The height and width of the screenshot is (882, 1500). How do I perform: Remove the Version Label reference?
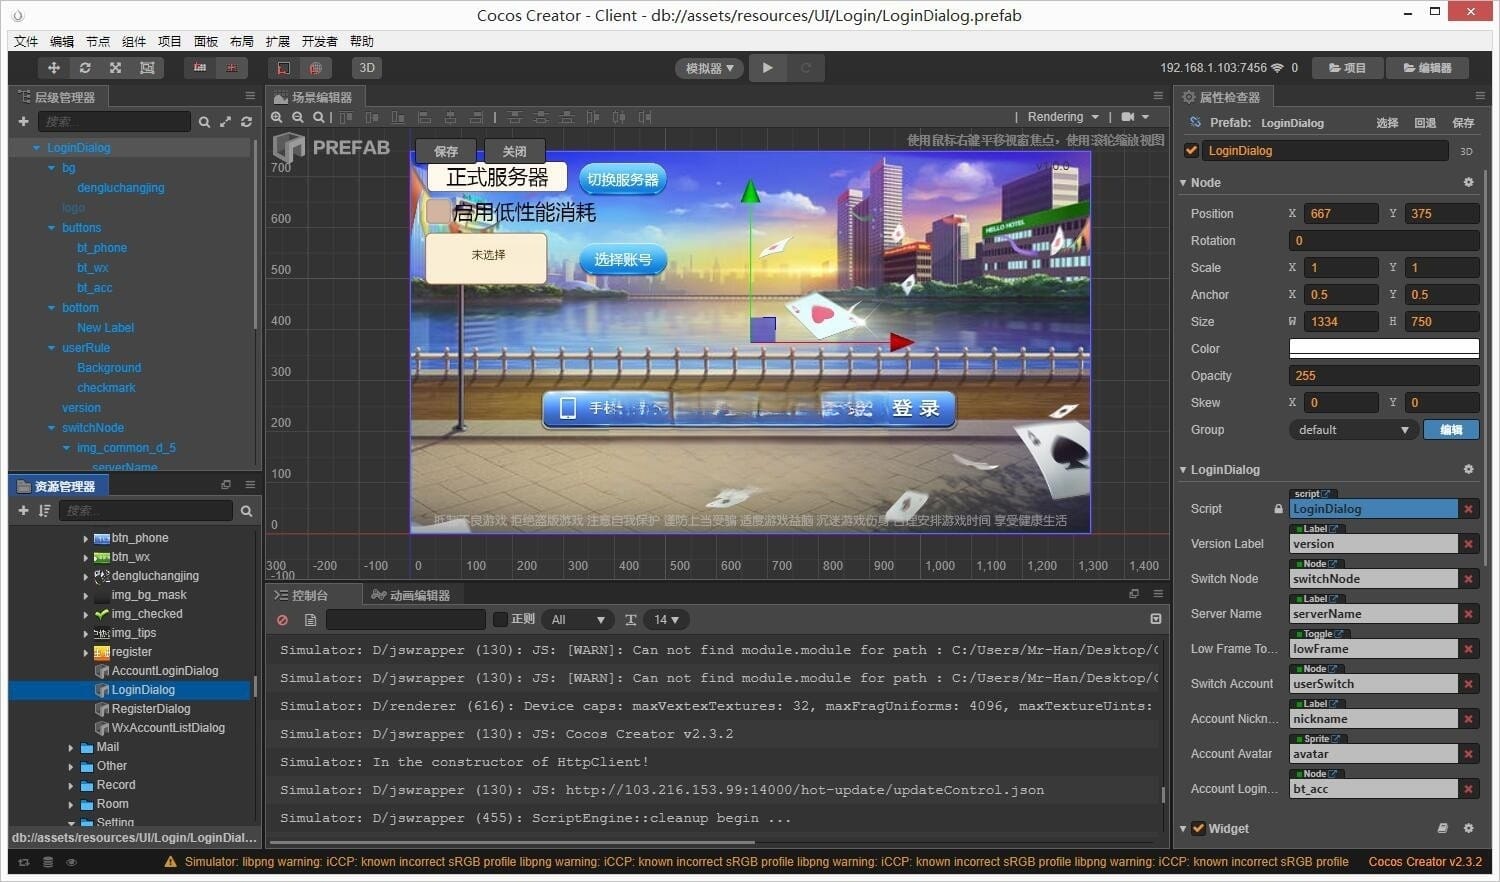1468,544
